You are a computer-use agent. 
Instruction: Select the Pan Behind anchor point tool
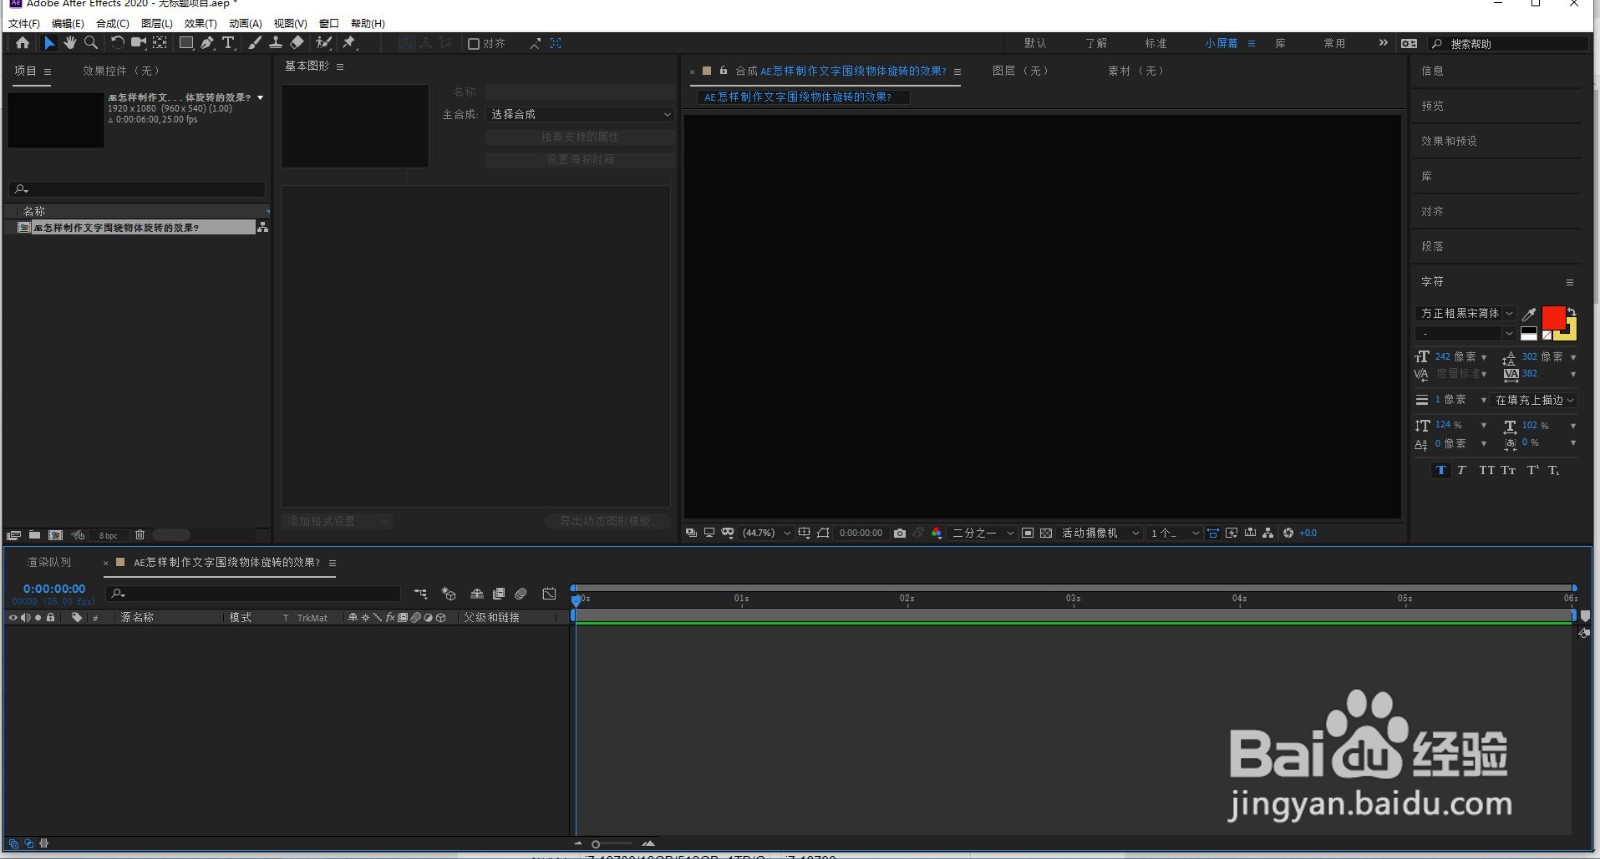click(159, 43)
